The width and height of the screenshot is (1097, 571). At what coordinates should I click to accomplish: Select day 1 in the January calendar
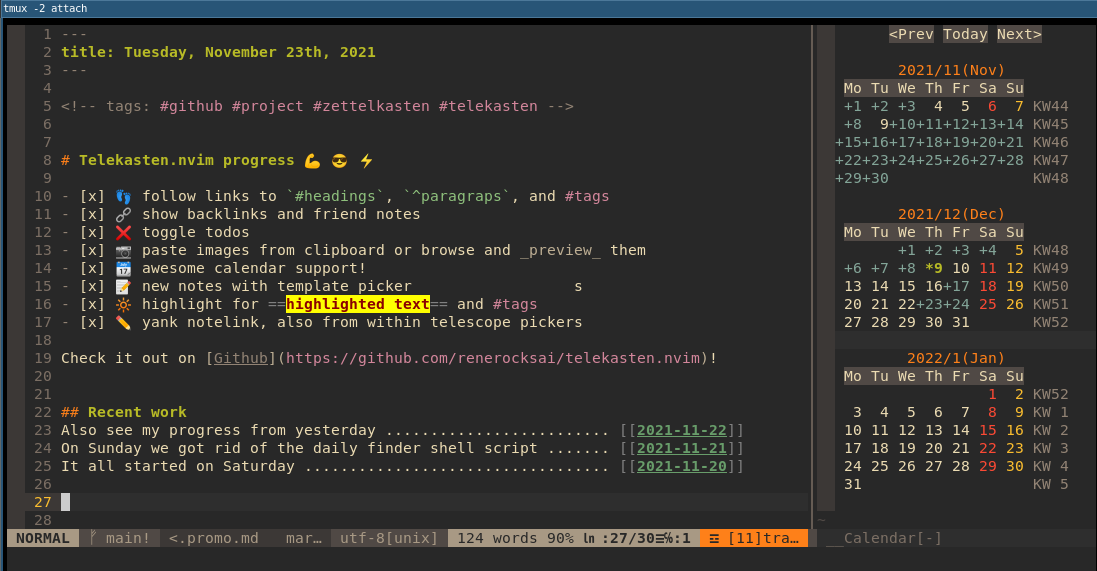pyautogui.click(x=992, y=395)
